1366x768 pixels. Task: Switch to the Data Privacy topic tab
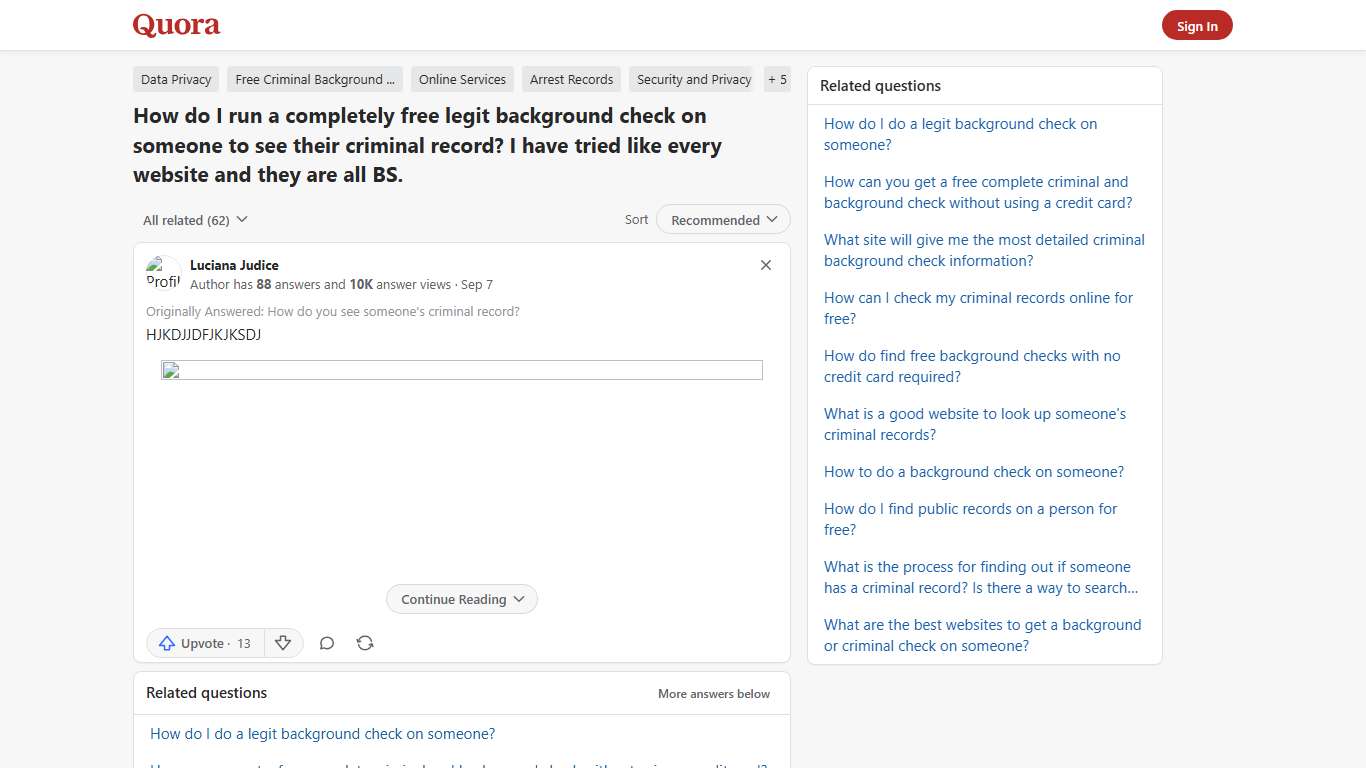tap(175, 79)
